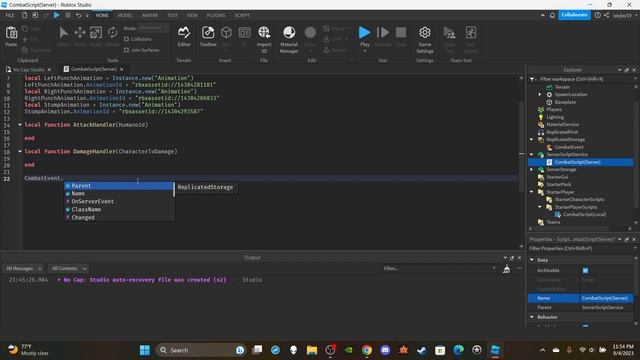
Task: Choose the Move tool
Action: (80, 33)
